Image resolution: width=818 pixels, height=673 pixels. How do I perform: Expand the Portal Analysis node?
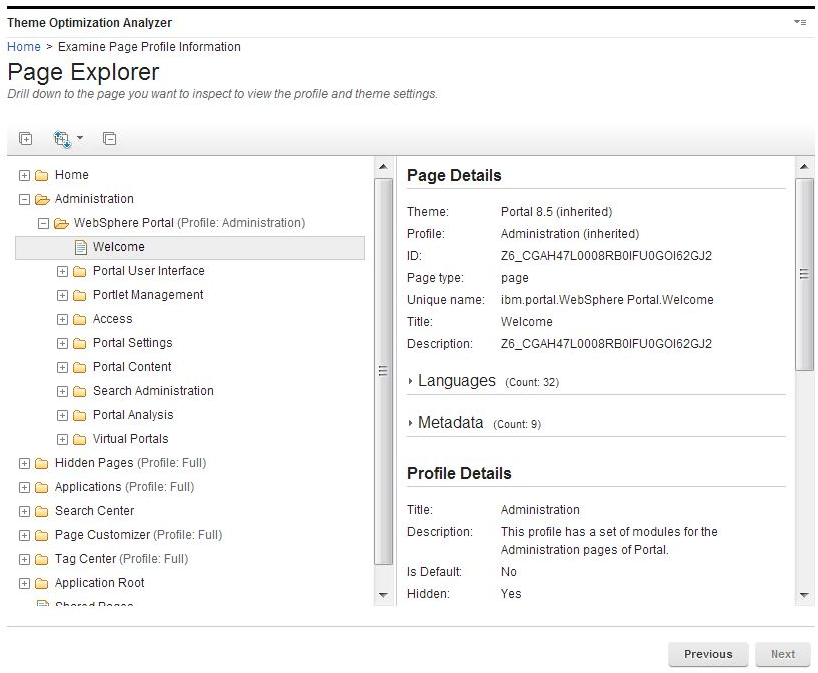coord(62,415)
